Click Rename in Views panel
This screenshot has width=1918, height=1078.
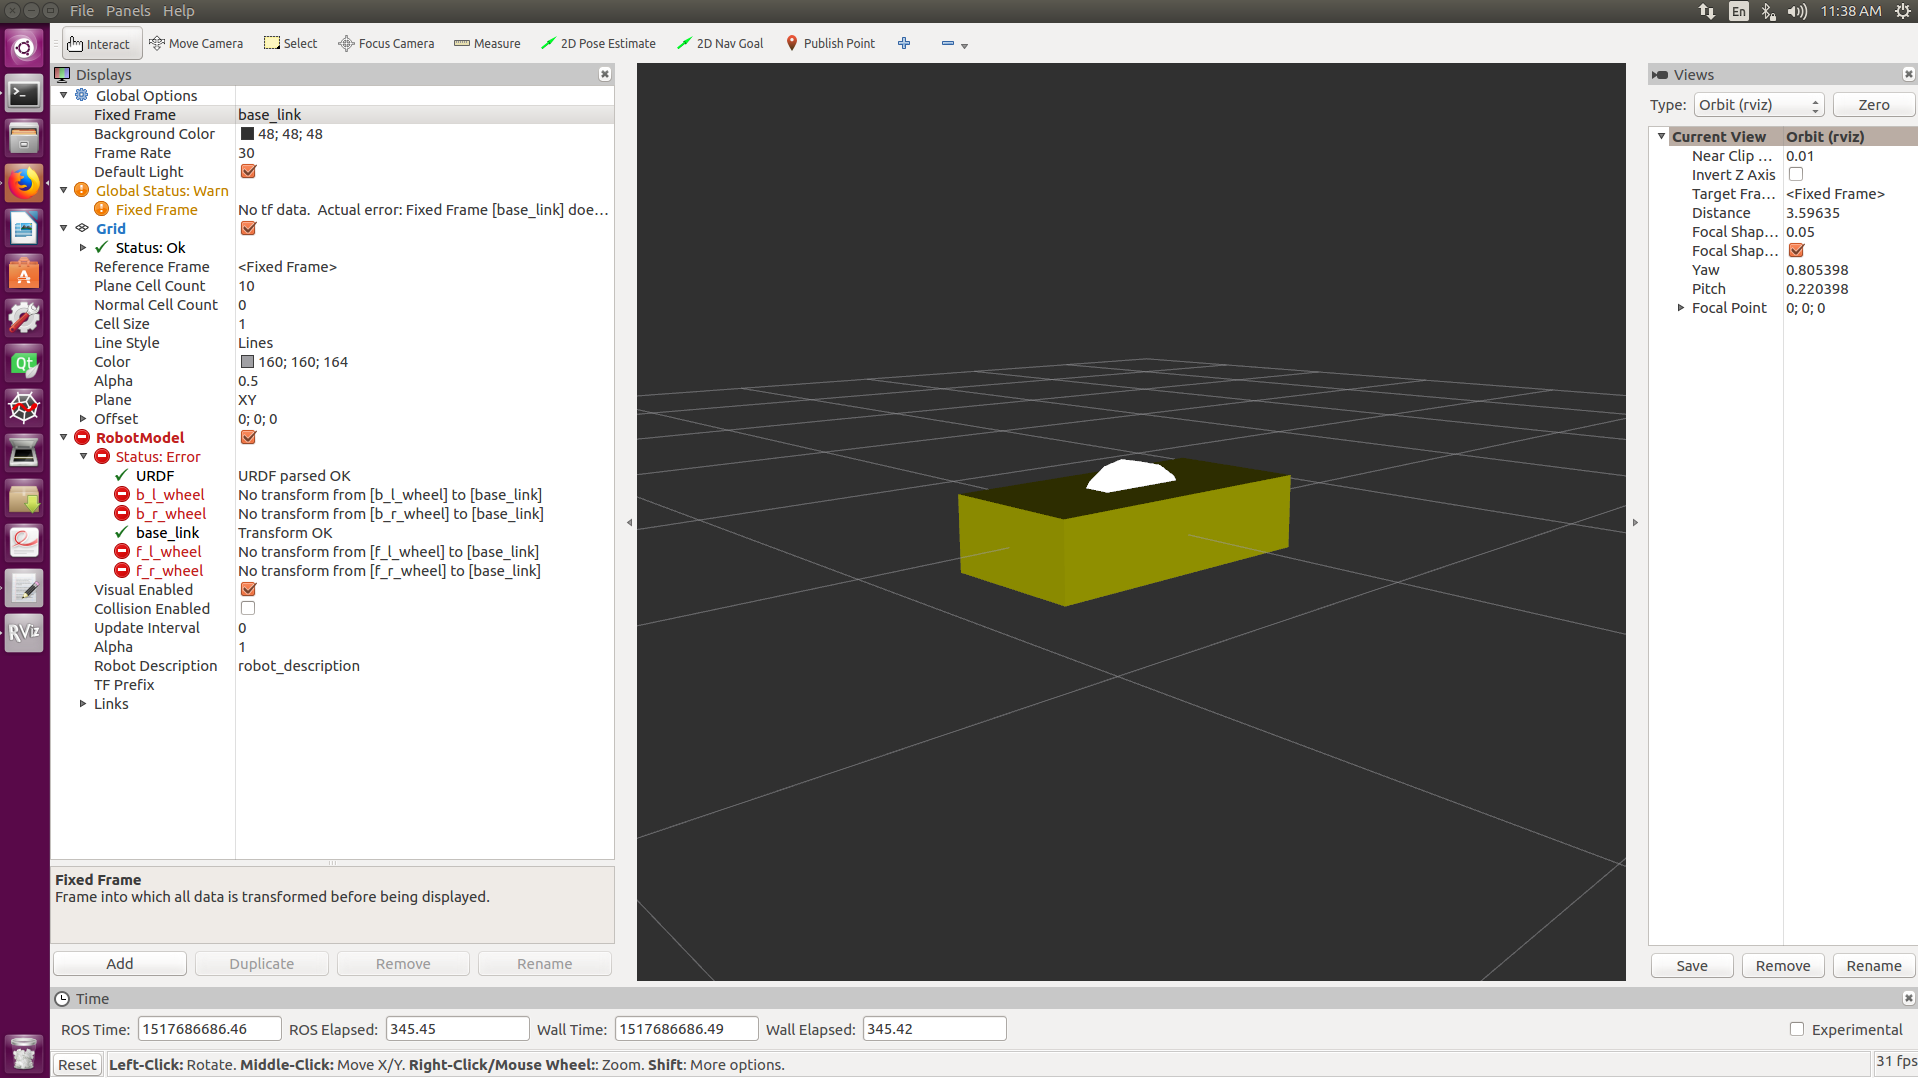point(1873,965)
